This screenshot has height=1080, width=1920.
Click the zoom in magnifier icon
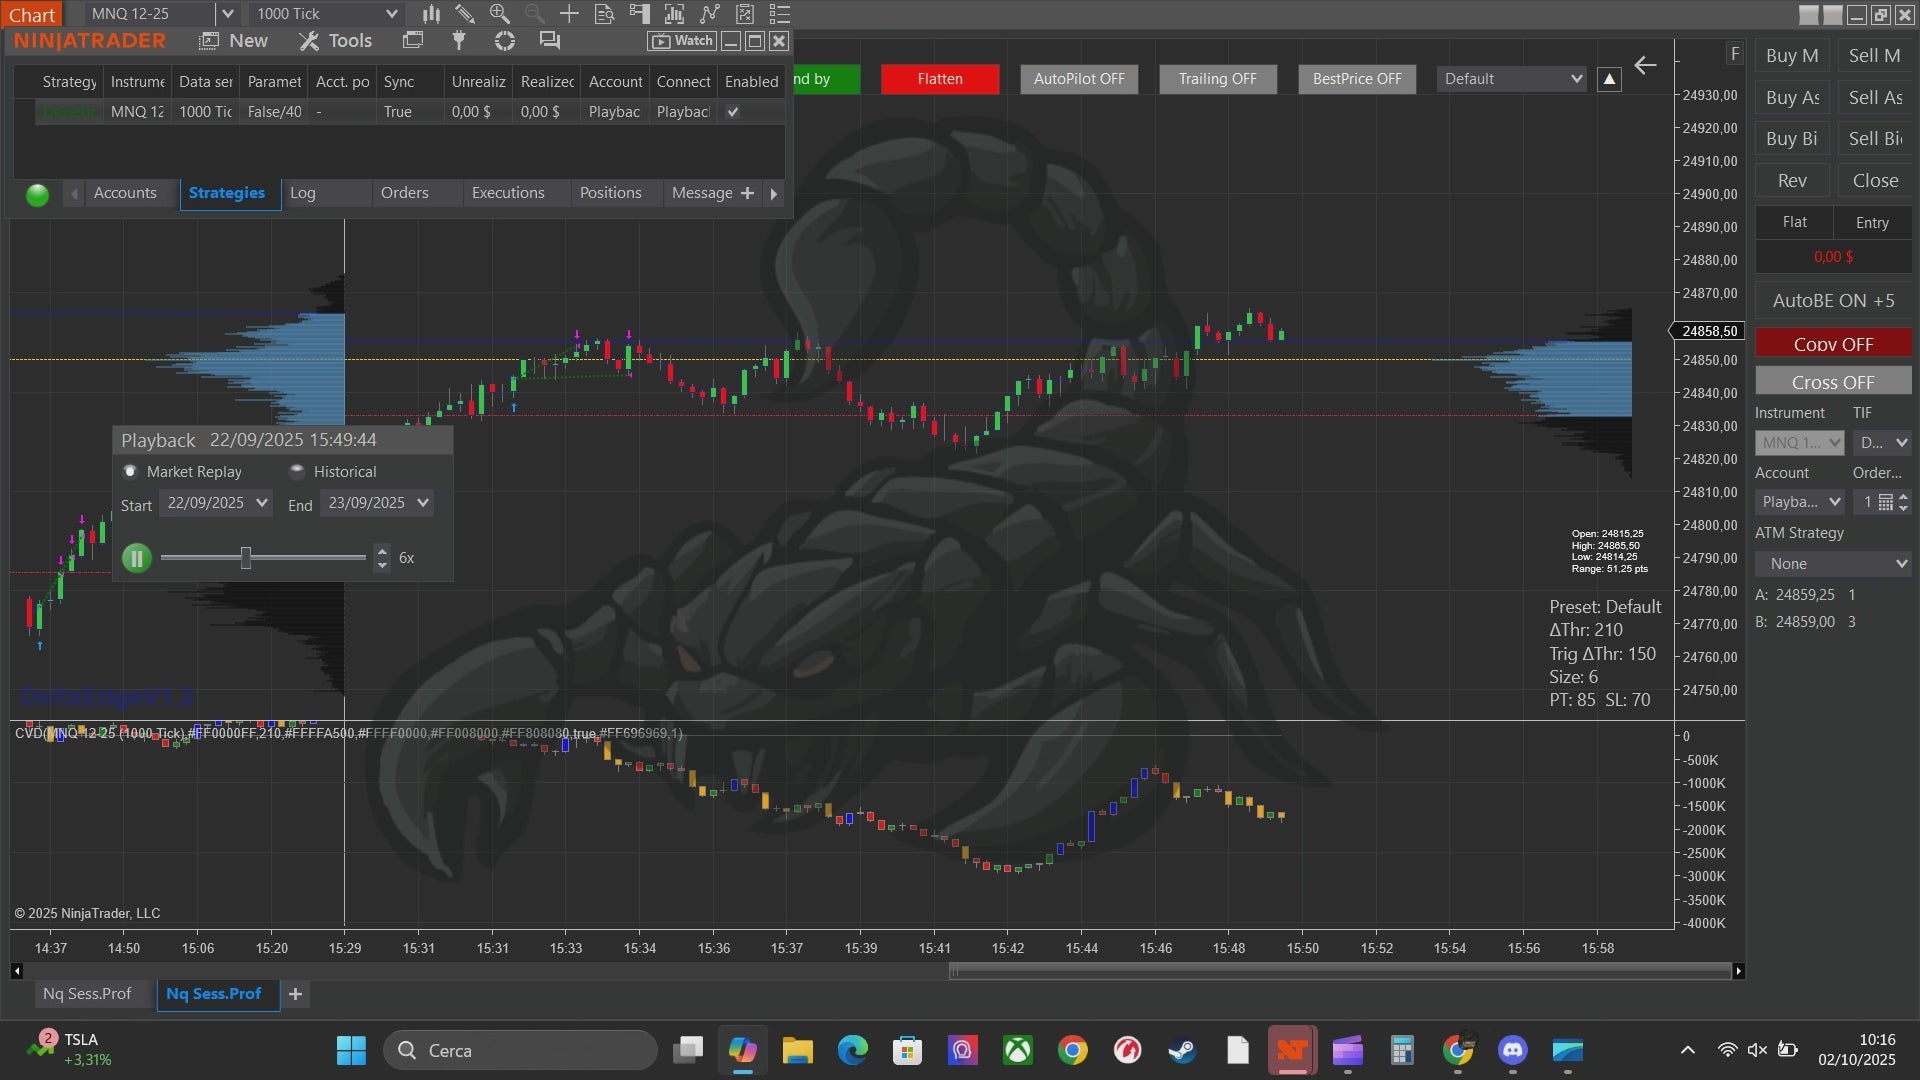tap(499, 14)
